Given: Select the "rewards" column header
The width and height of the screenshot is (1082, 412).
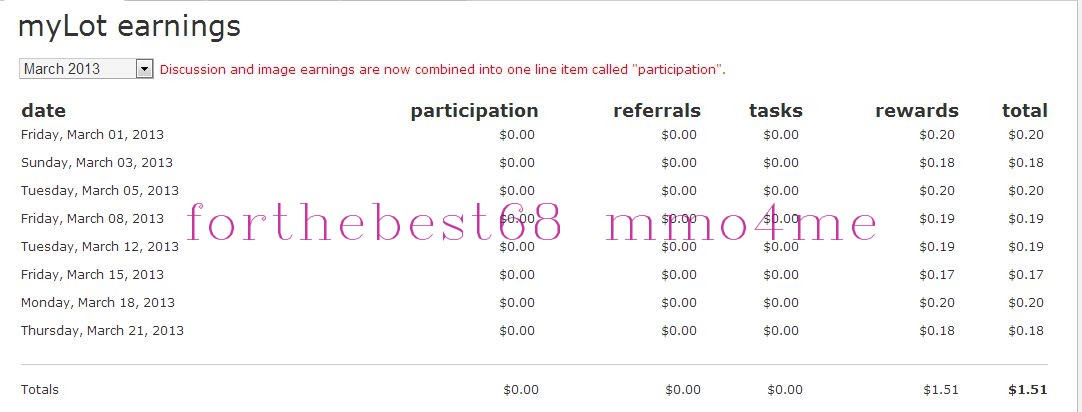Looking at the screenshot, I should coord(916,111).
